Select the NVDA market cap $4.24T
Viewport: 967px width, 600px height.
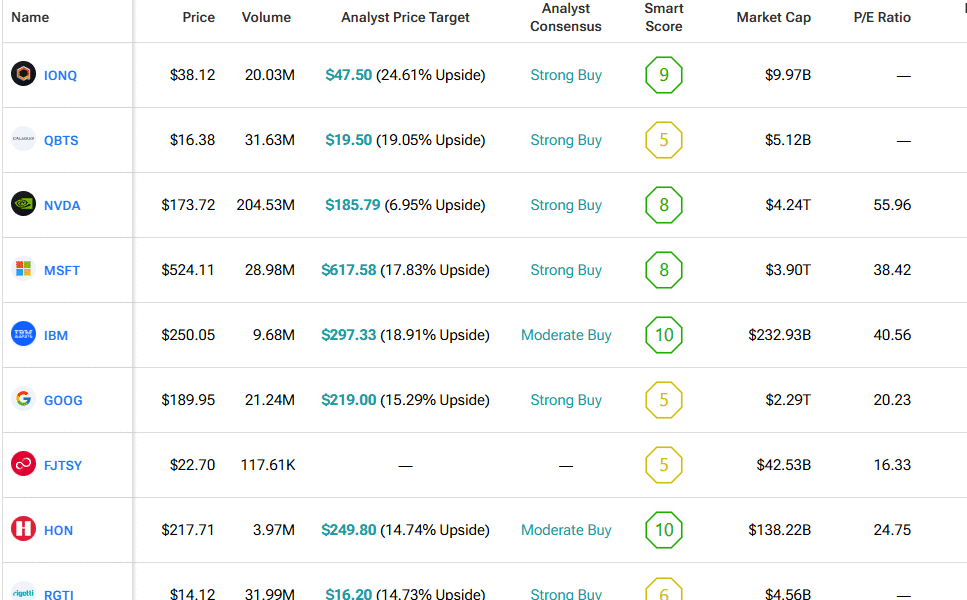point(788,205)
